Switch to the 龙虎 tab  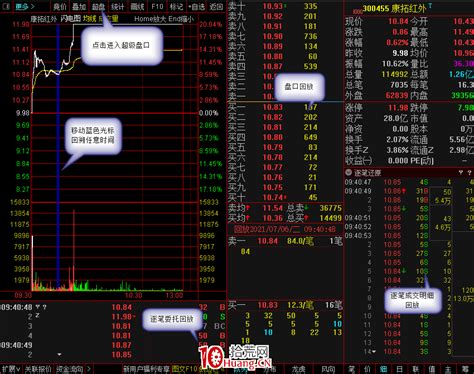click(x=298, y=369)
